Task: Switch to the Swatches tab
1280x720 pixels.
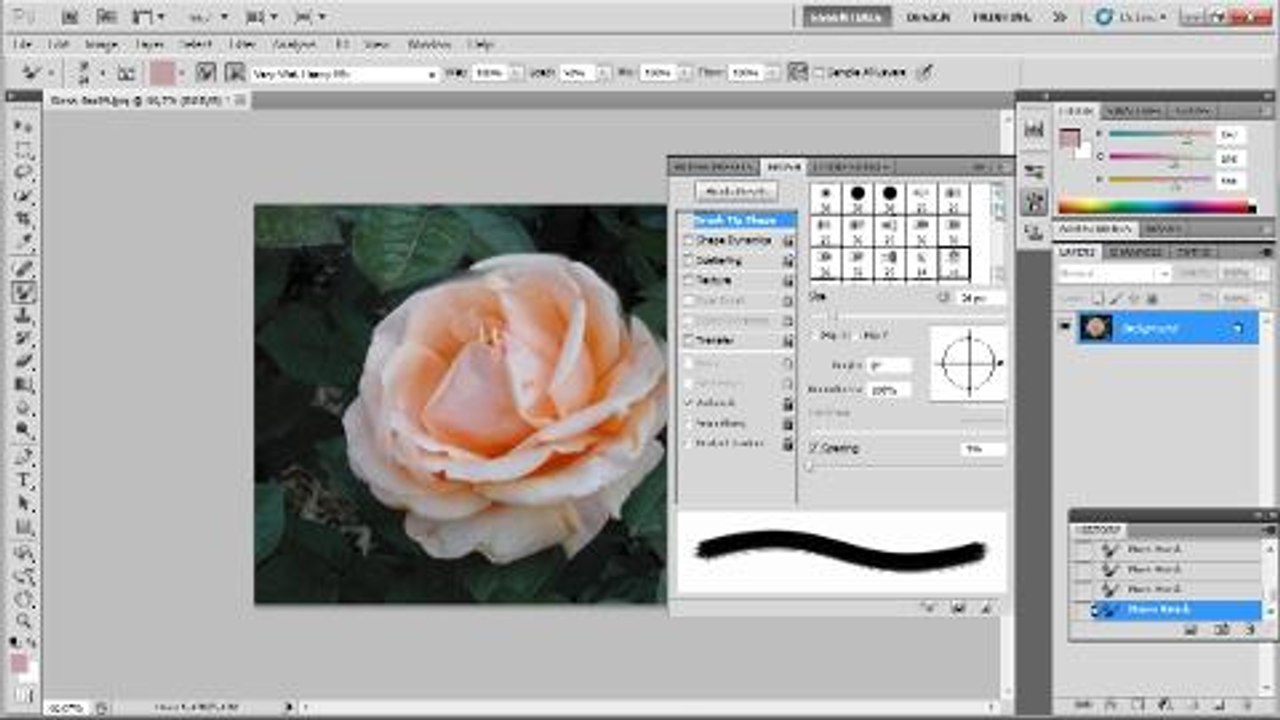Action: tap(1133, 111)
